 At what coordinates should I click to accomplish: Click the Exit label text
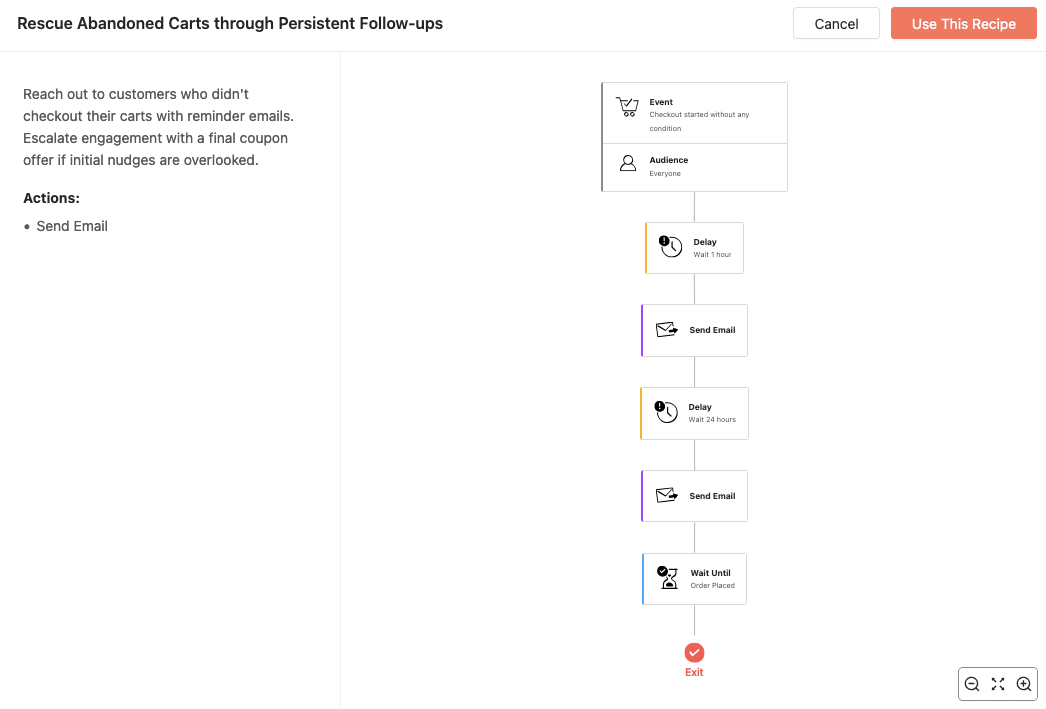(x=694, y=673)
